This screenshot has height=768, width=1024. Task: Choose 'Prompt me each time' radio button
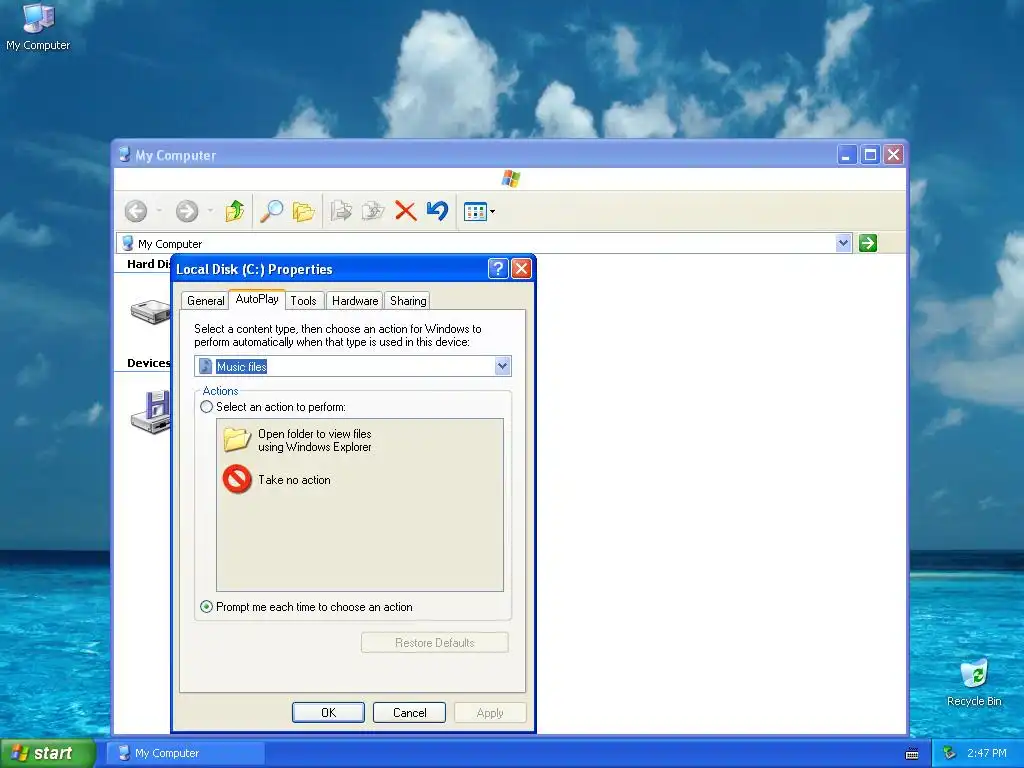pyautogui.click(x=206, y=607)
